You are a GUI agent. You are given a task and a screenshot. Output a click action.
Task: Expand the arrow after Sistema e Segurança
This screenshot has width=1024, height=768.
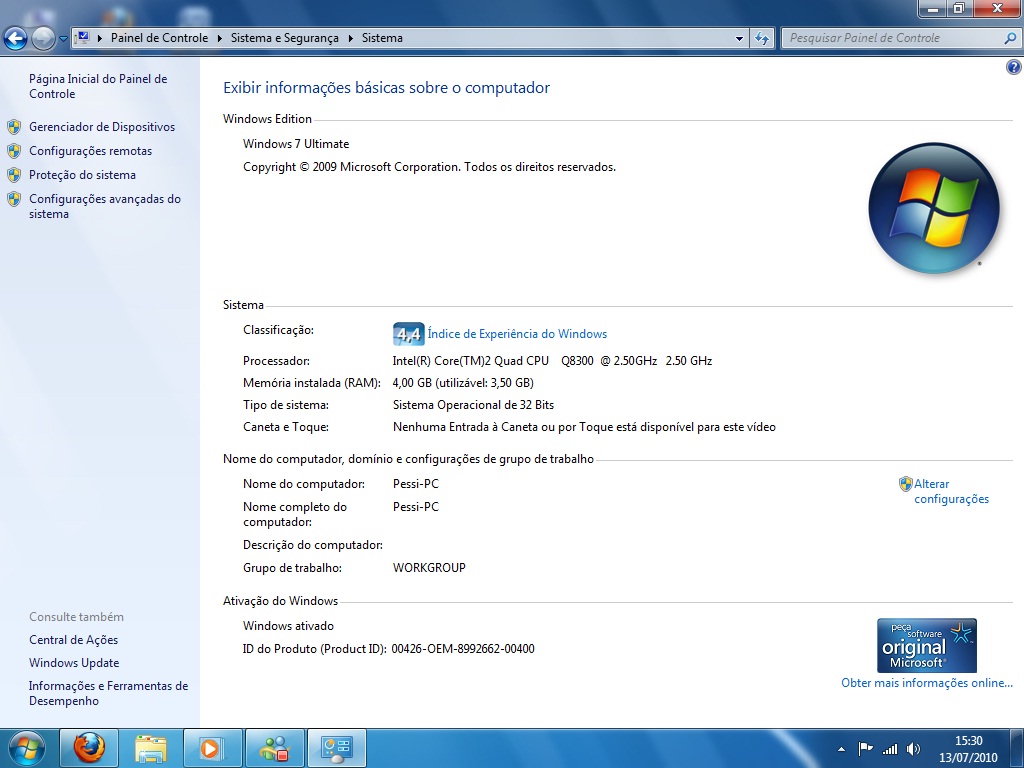coord(351,38)
